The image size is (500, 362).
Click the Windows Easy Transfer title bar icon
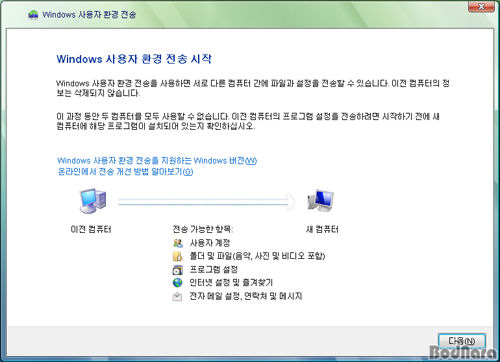pos(33,15)
